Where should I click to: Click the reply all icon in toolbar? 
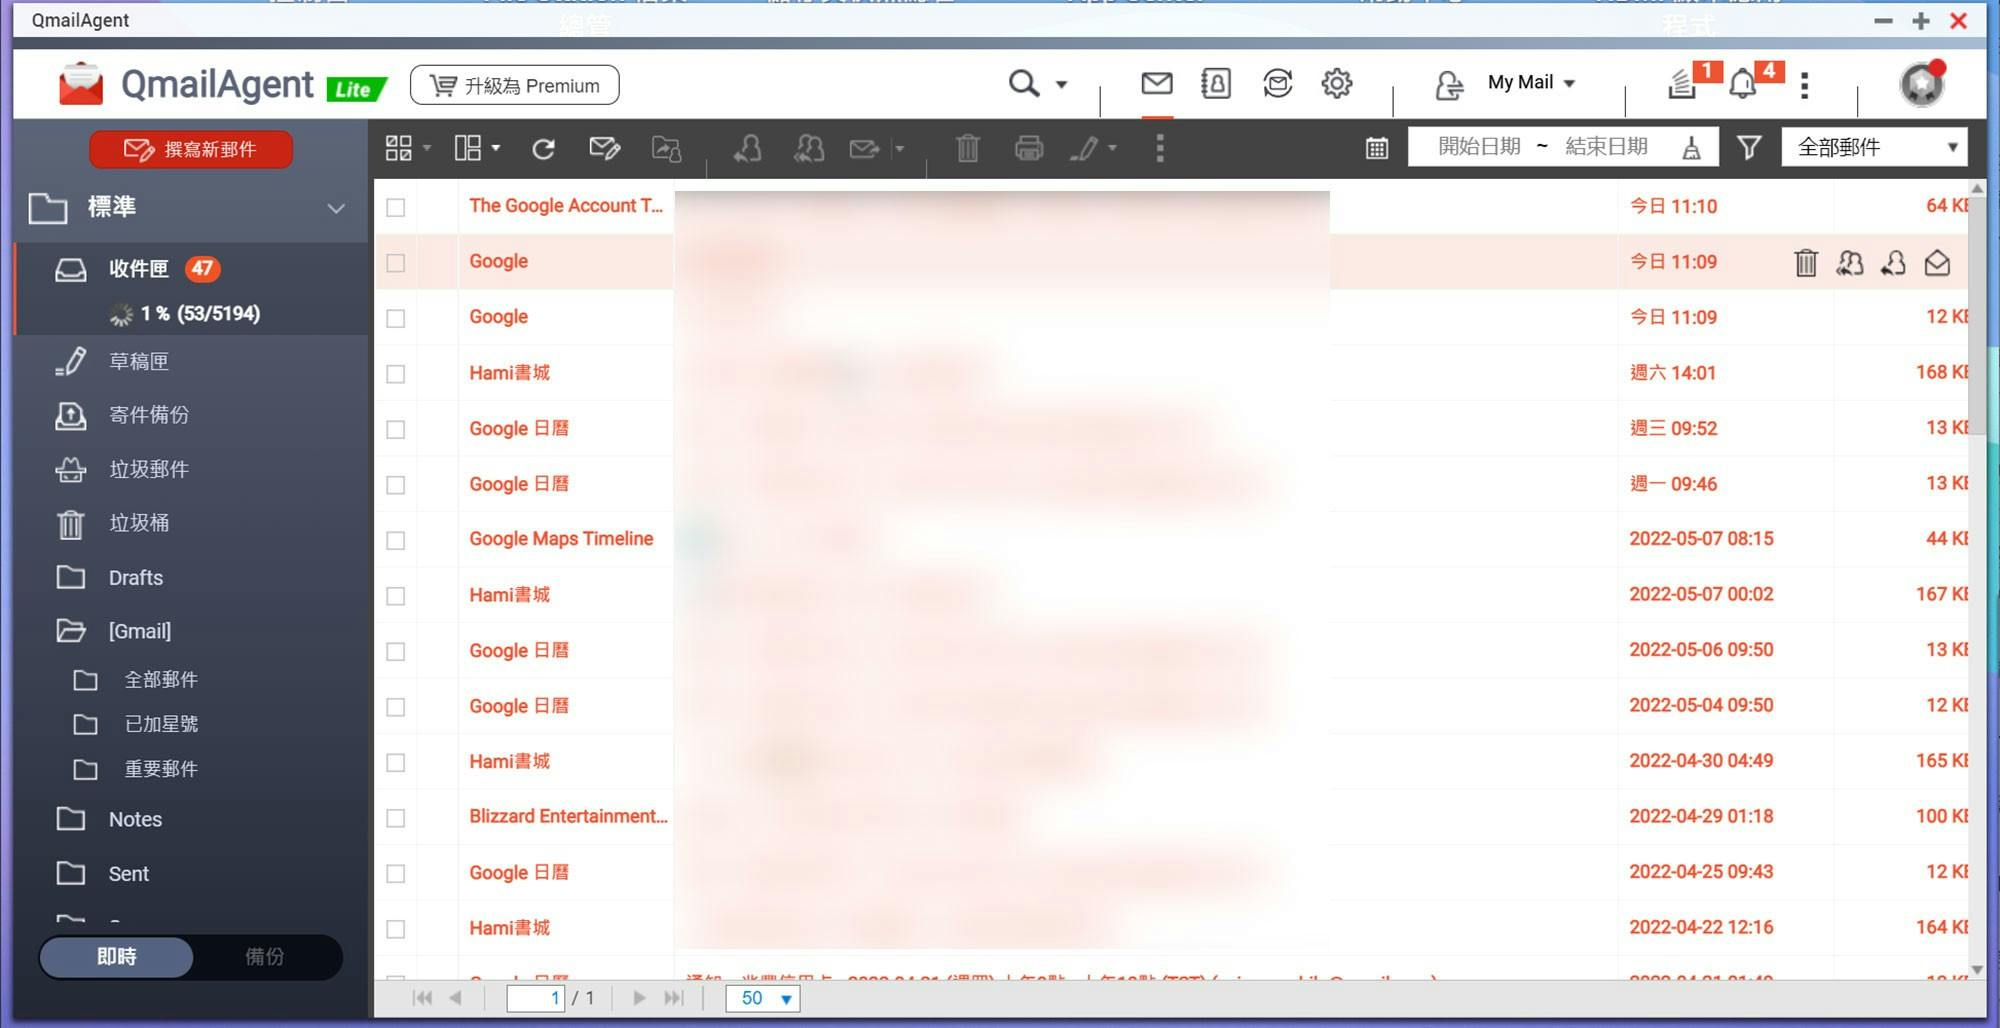click(x=808, y=149)
